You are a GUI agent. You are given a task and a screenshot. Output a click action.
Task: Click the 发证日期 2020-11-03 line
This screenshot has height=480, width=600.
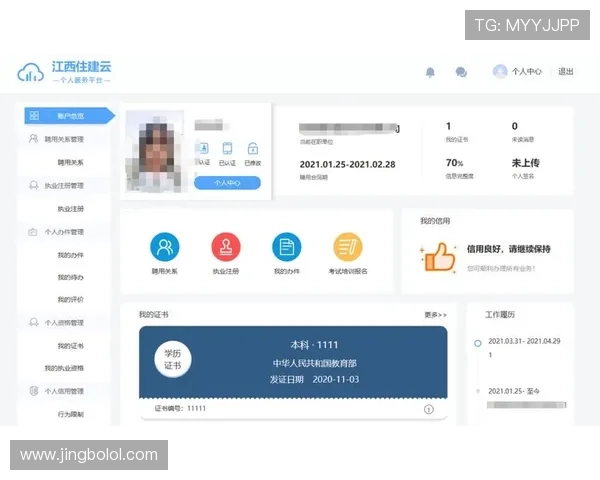click(314, 379)
